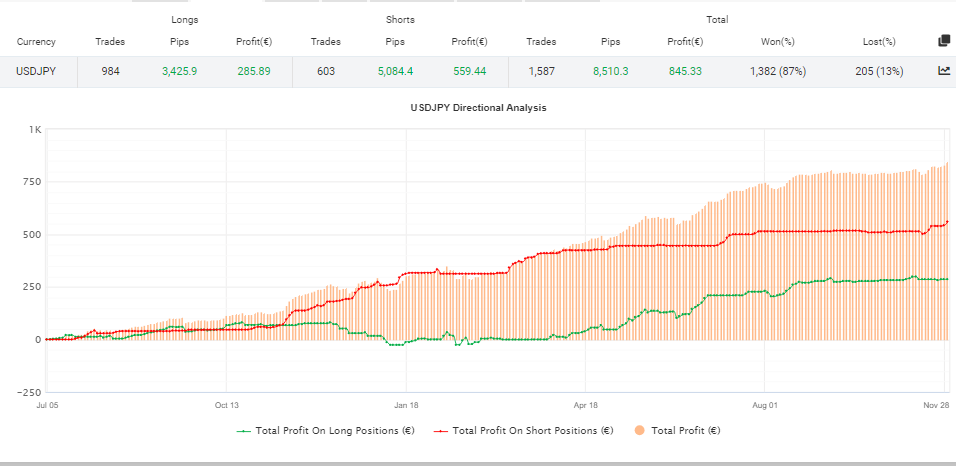Click the Shorts Pips column header
This screenshot has width=956, height=466.
(x=395, y=42)
